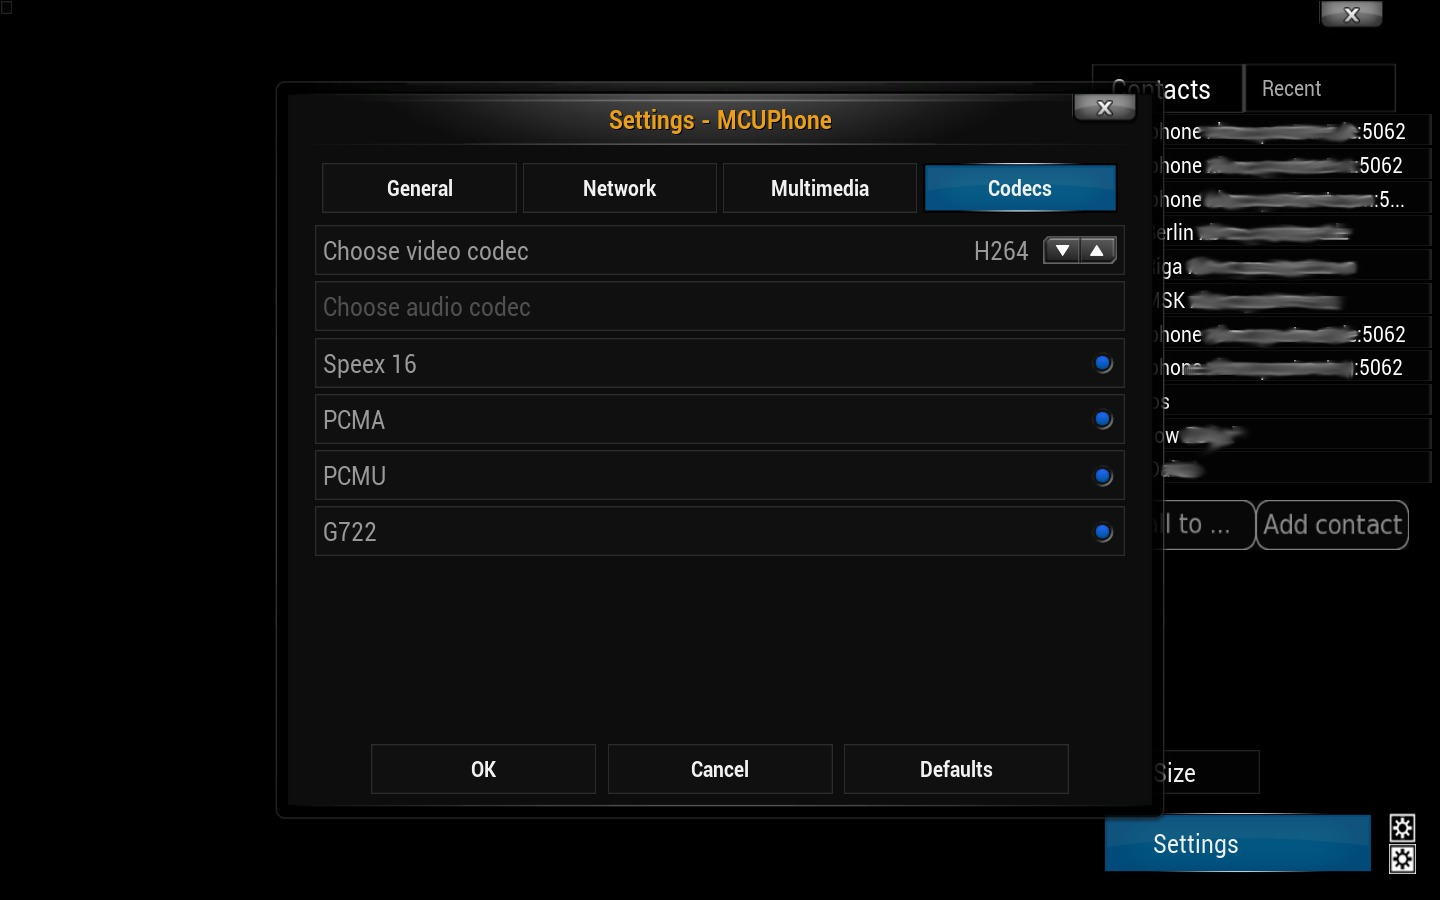The image size is (1440, 900).
Task: Select the Speex 16 row label
Action: pyautogui.click(x=369, y=364)
